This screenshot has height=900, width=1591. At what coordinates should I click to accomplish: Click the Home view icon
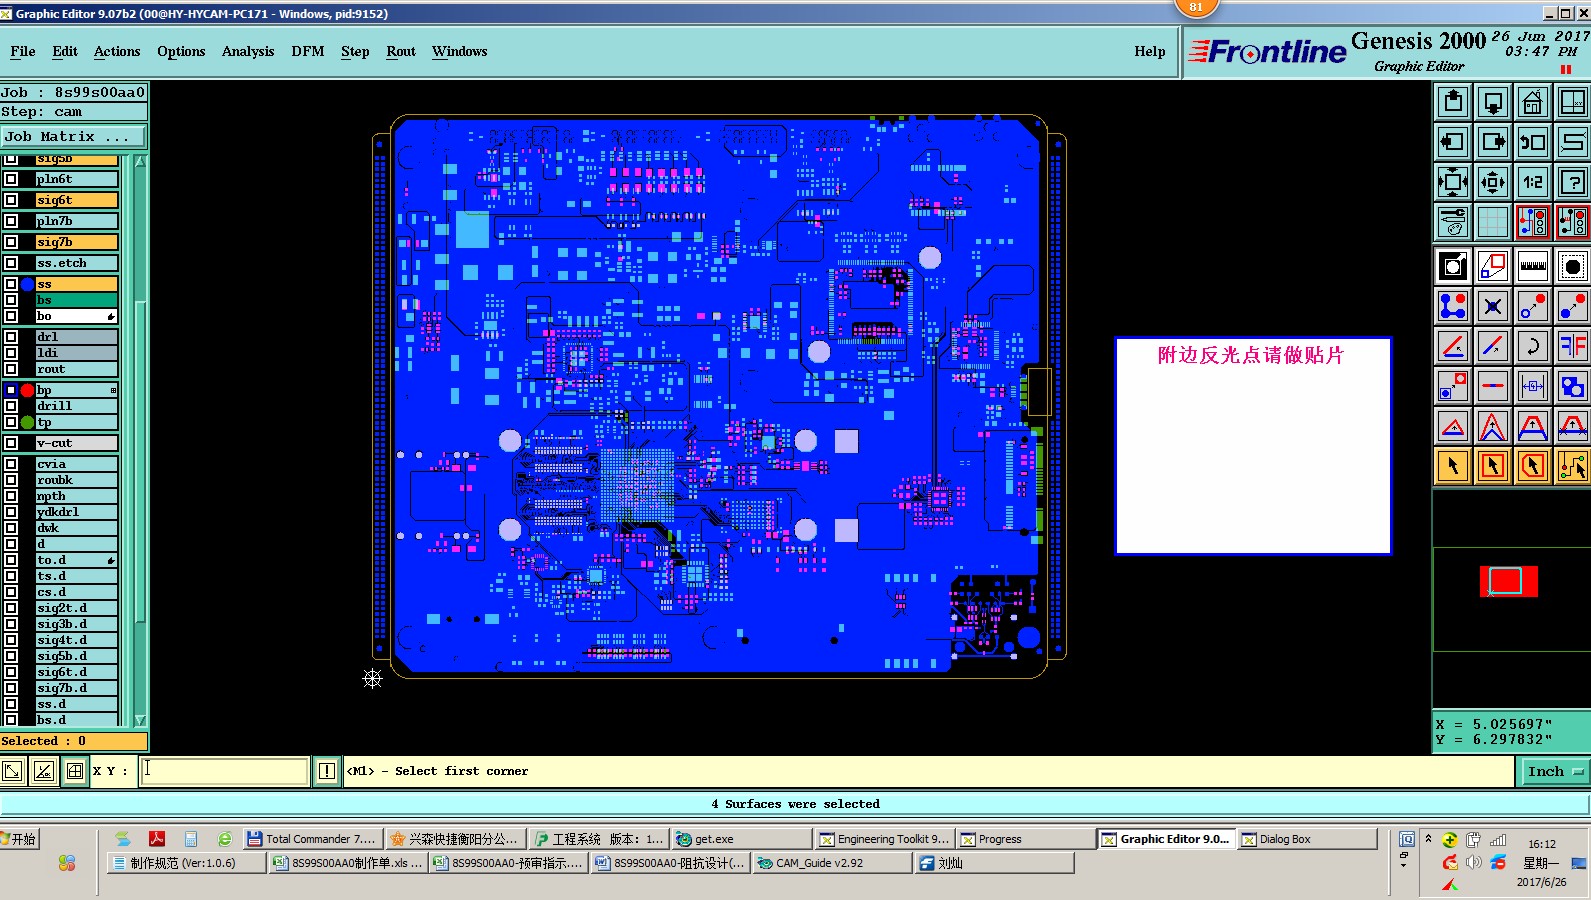pos(1533,102)
